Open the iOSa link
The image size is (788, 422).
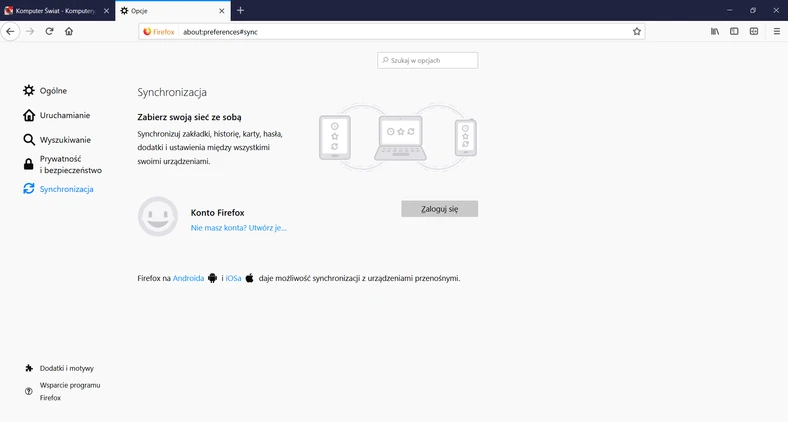233,278
